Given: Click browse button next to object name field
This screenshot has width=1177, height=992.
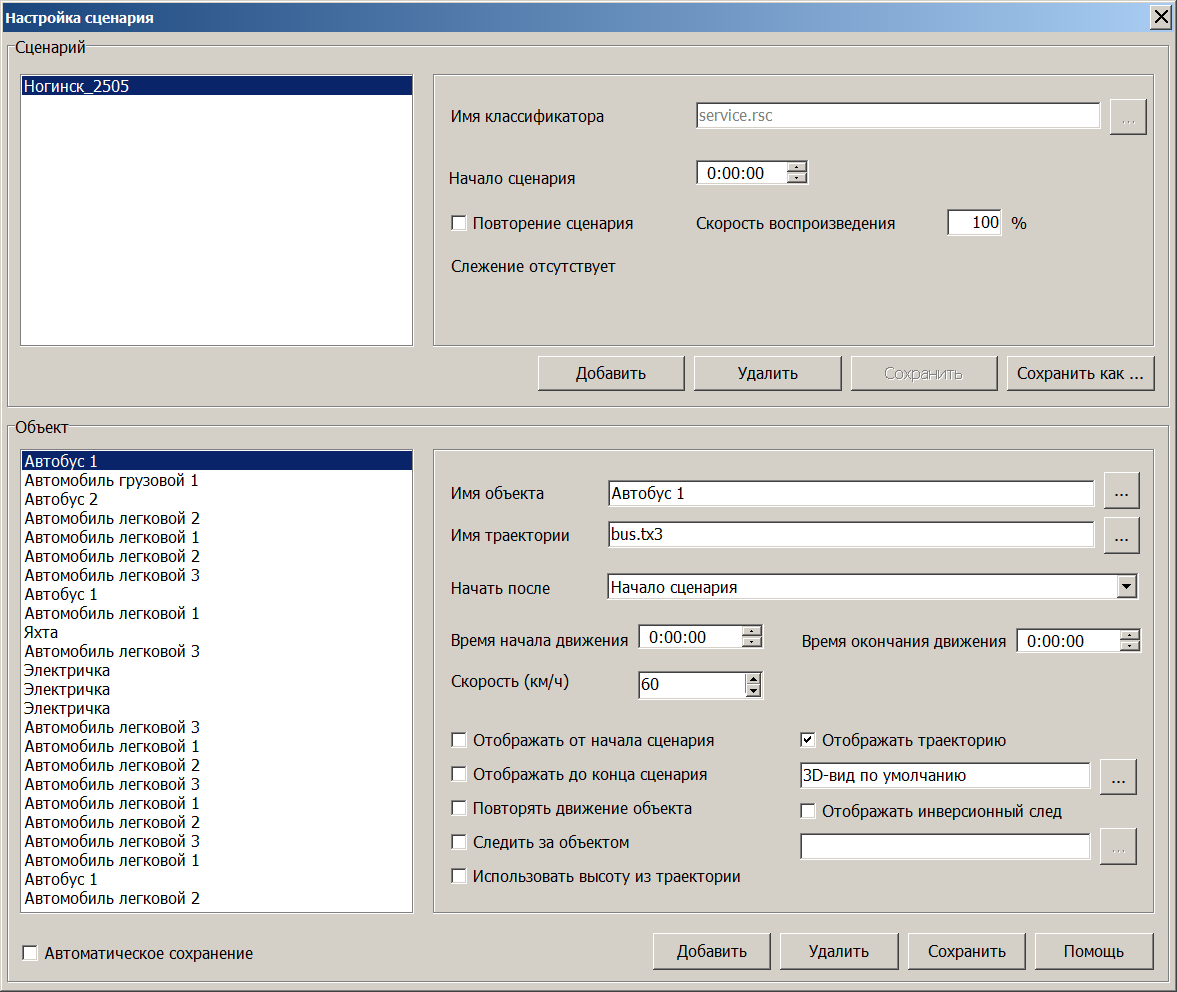Looking at the screenshot, I should click(1121, 492).
